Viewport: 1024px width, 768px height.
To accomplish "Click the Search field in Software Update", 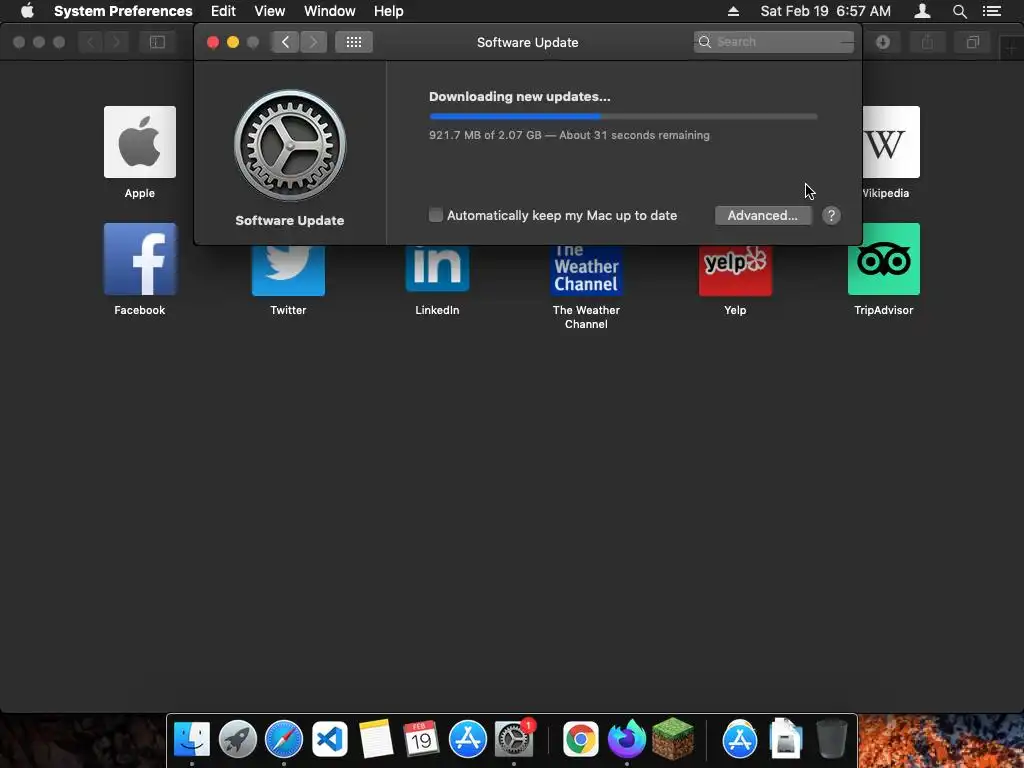I will (773, 42).
